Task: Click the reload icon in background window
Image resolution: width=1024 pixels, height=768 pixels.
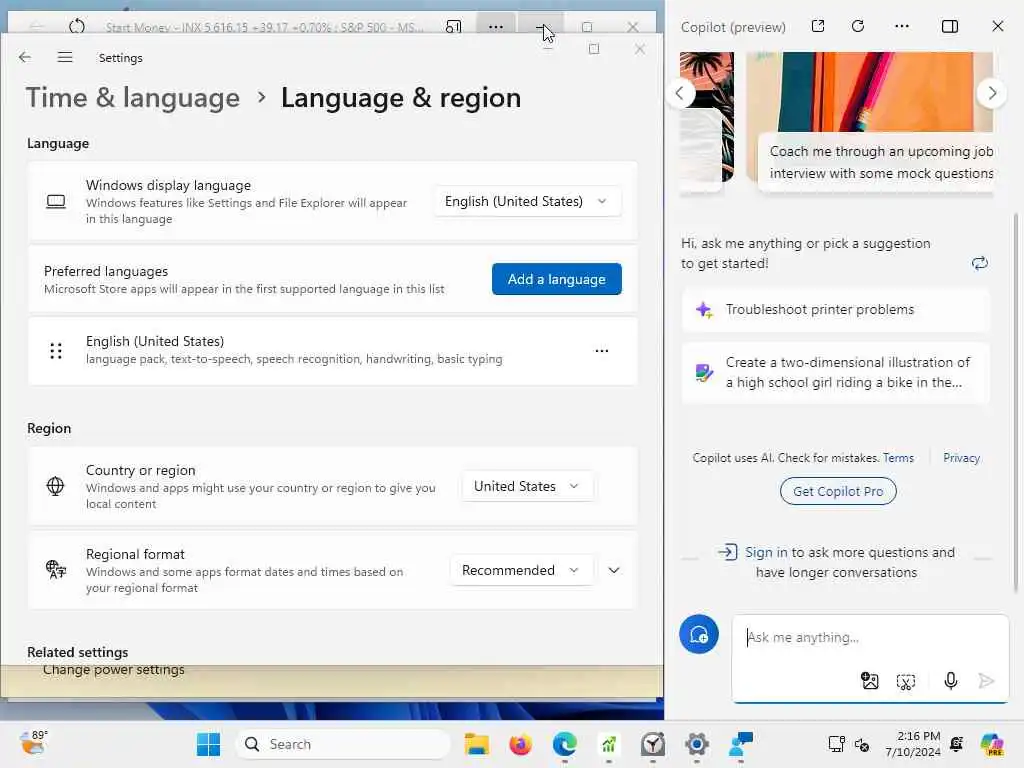Action: (77, 27)
